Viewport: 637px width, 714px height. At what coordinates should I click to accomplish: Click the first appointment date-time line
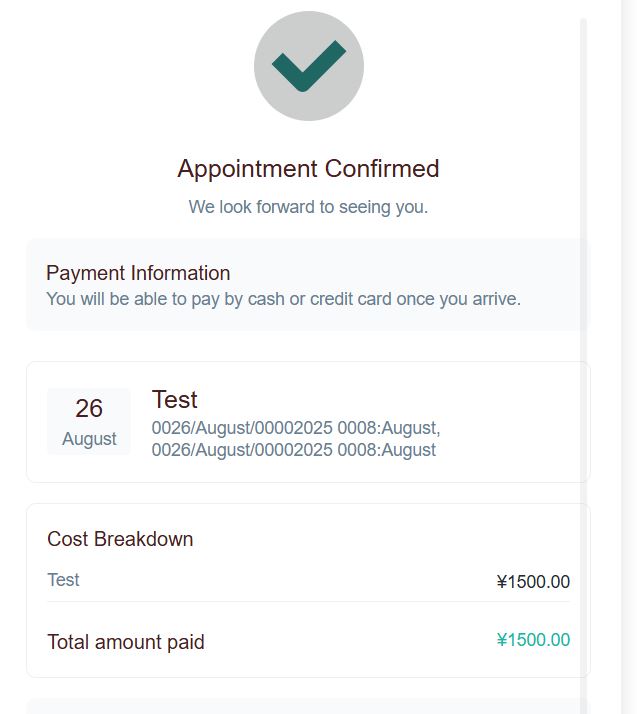pyautogui.click(x=295, y=428)
